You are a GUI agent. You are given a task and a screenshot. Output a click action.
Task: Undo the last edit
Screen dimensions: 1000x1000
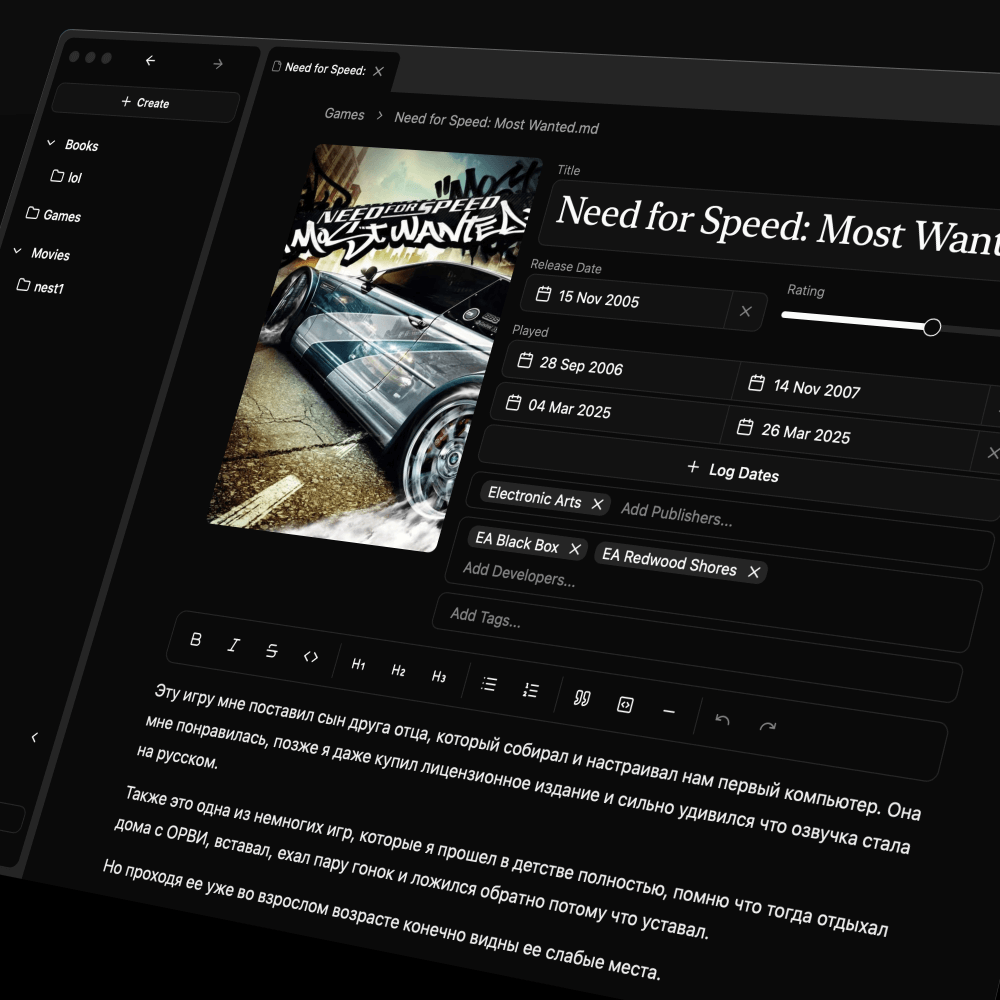click(722, 720)
